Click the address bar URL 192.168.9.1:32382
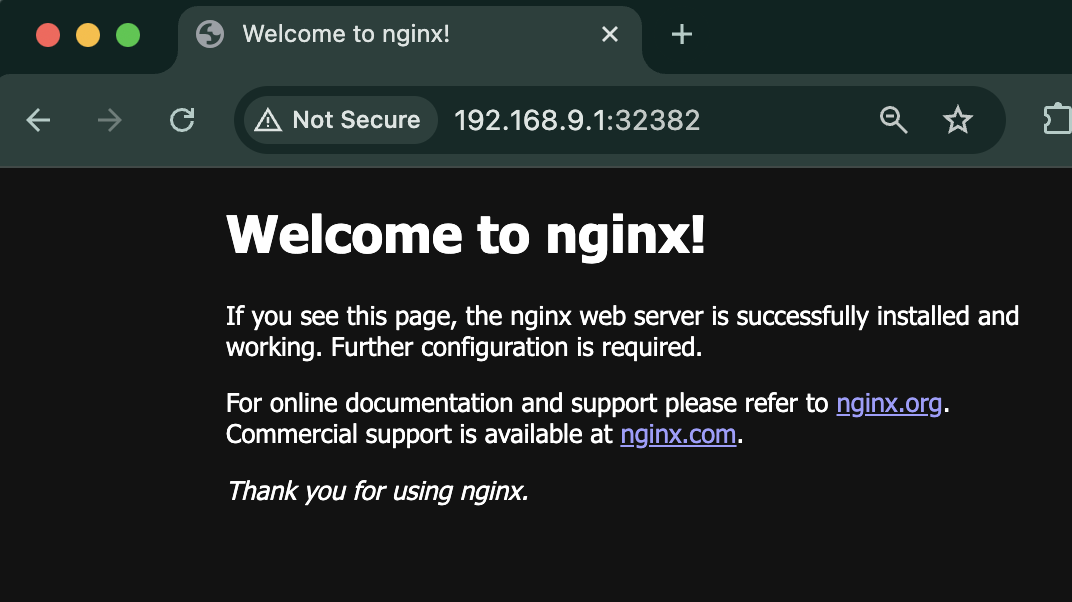Viewport: 1072px width, 602px height. point(577,121)
